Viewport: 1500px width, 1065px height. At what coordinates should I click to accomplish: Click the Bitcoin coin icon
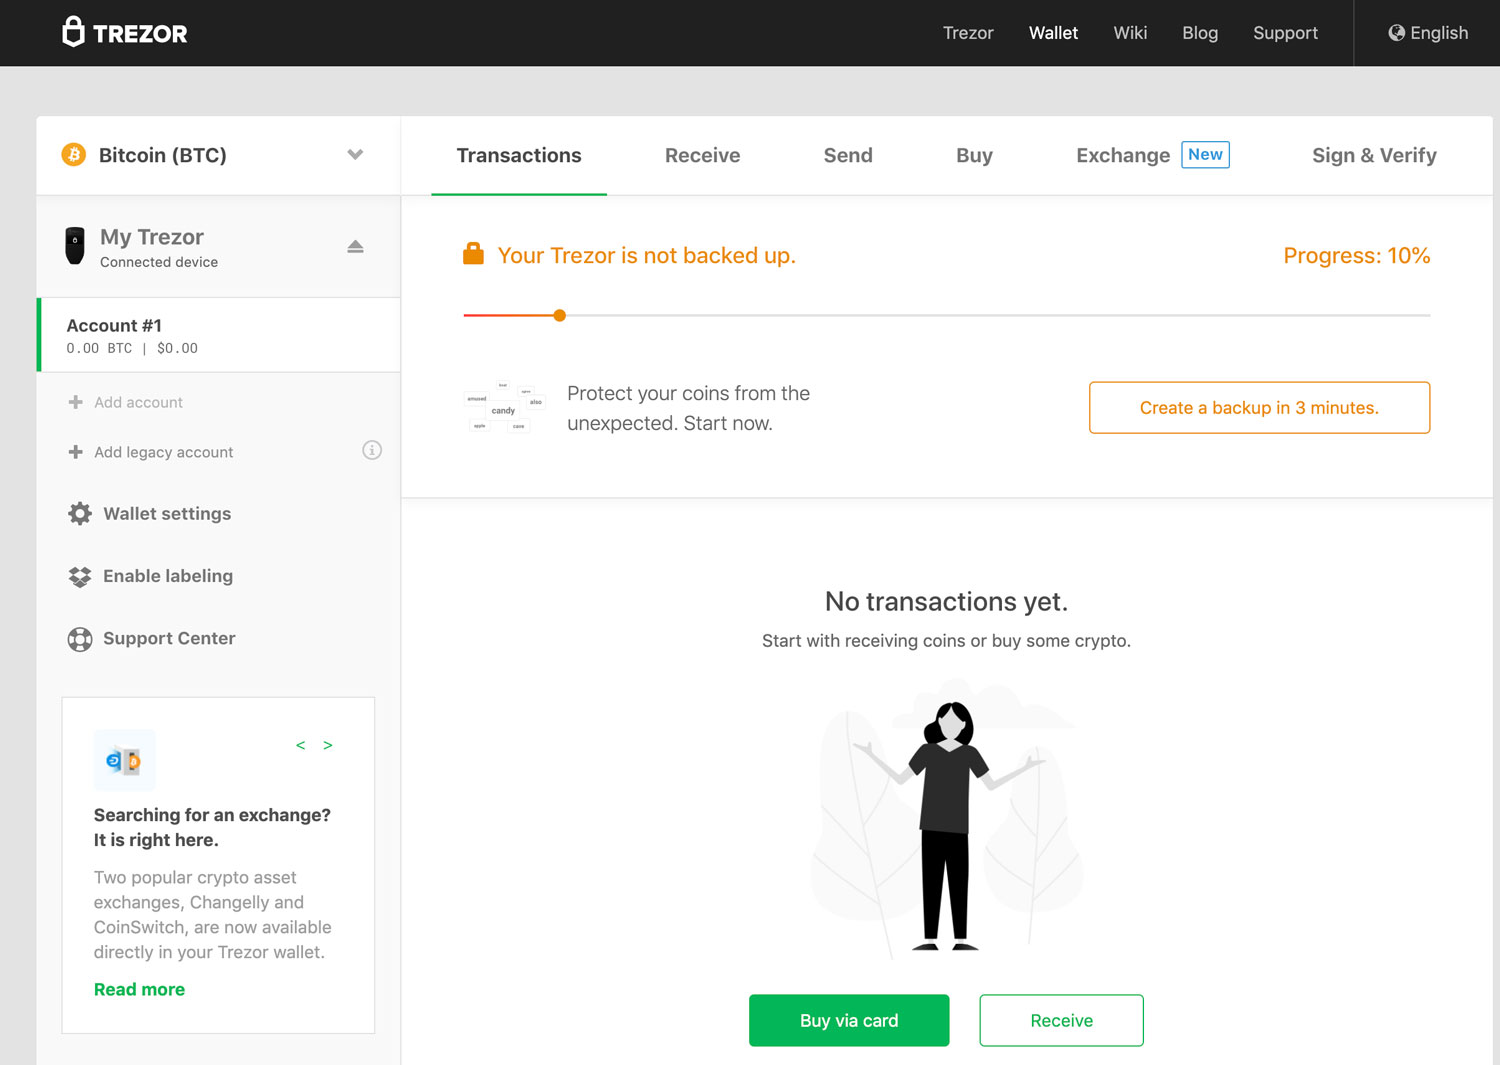tap(74, 154)
